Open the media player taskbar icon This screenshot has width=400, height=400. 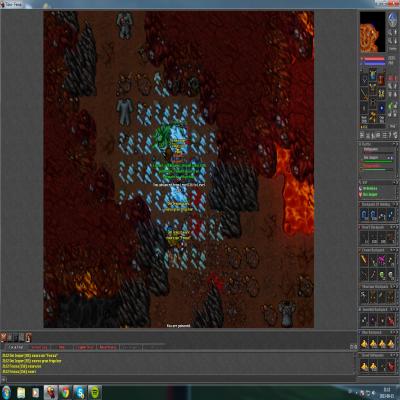tap(36, 393)
